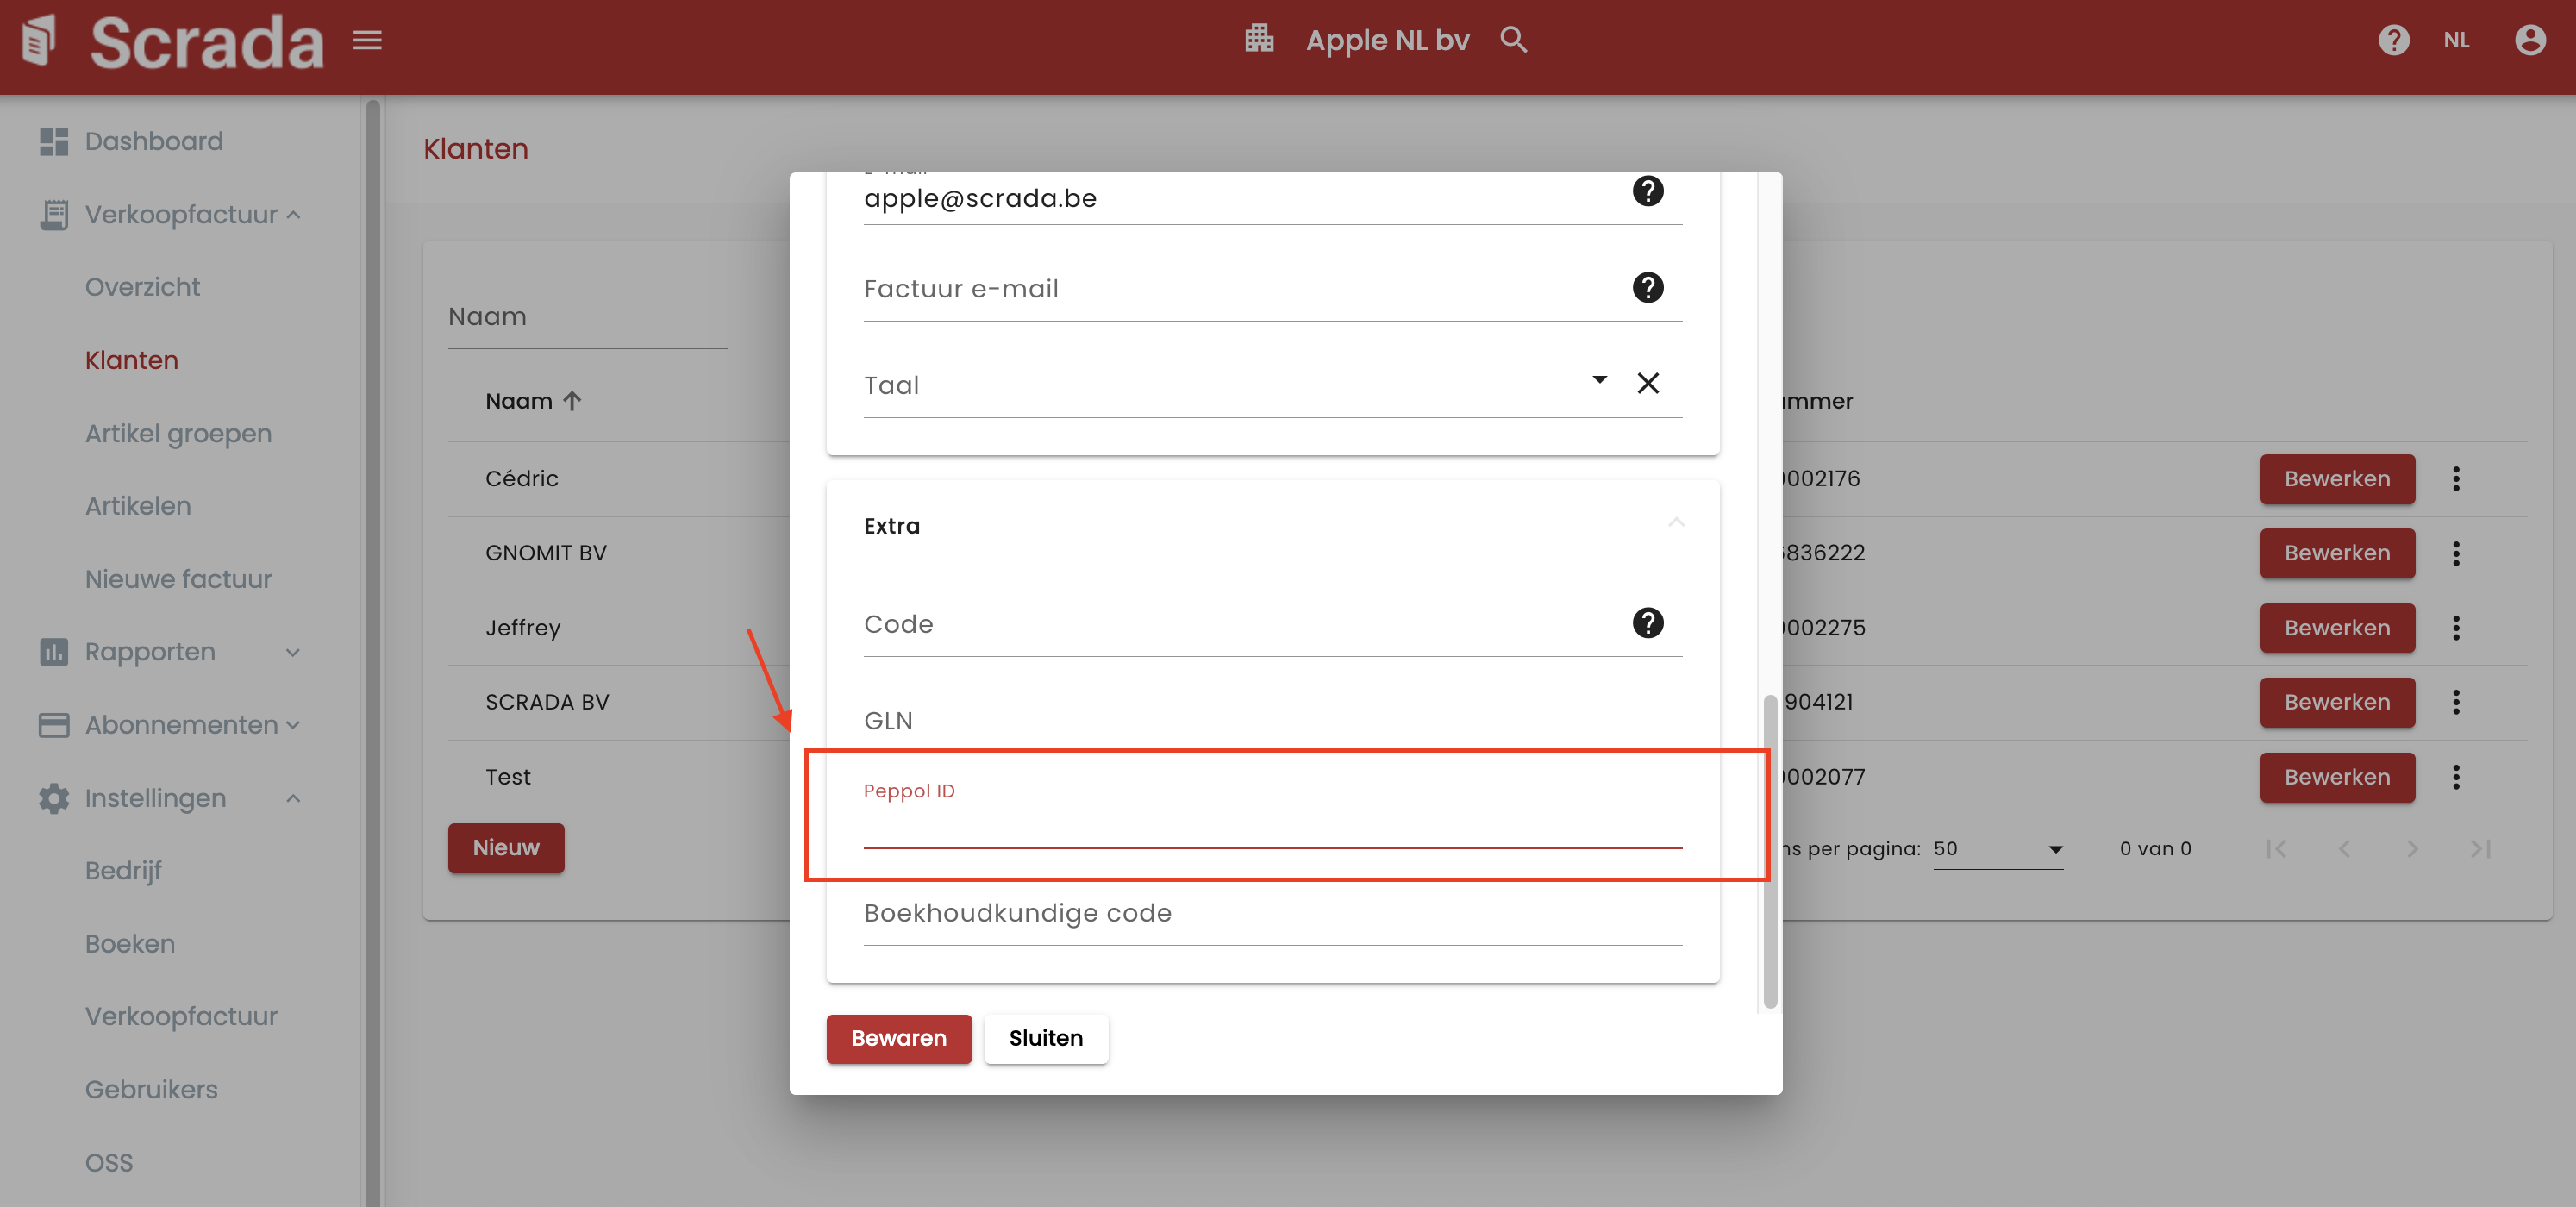Clear the Taal field with X icon
Viewport: 2576px width, 1207px height.
click(x=1647, y=383)
